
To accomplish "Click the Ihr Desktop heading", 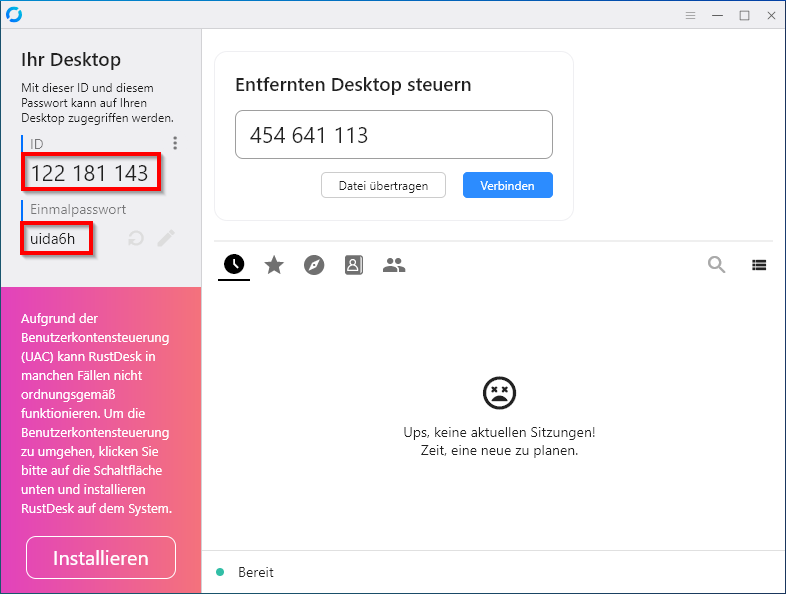I will click(x=71, y=60).
